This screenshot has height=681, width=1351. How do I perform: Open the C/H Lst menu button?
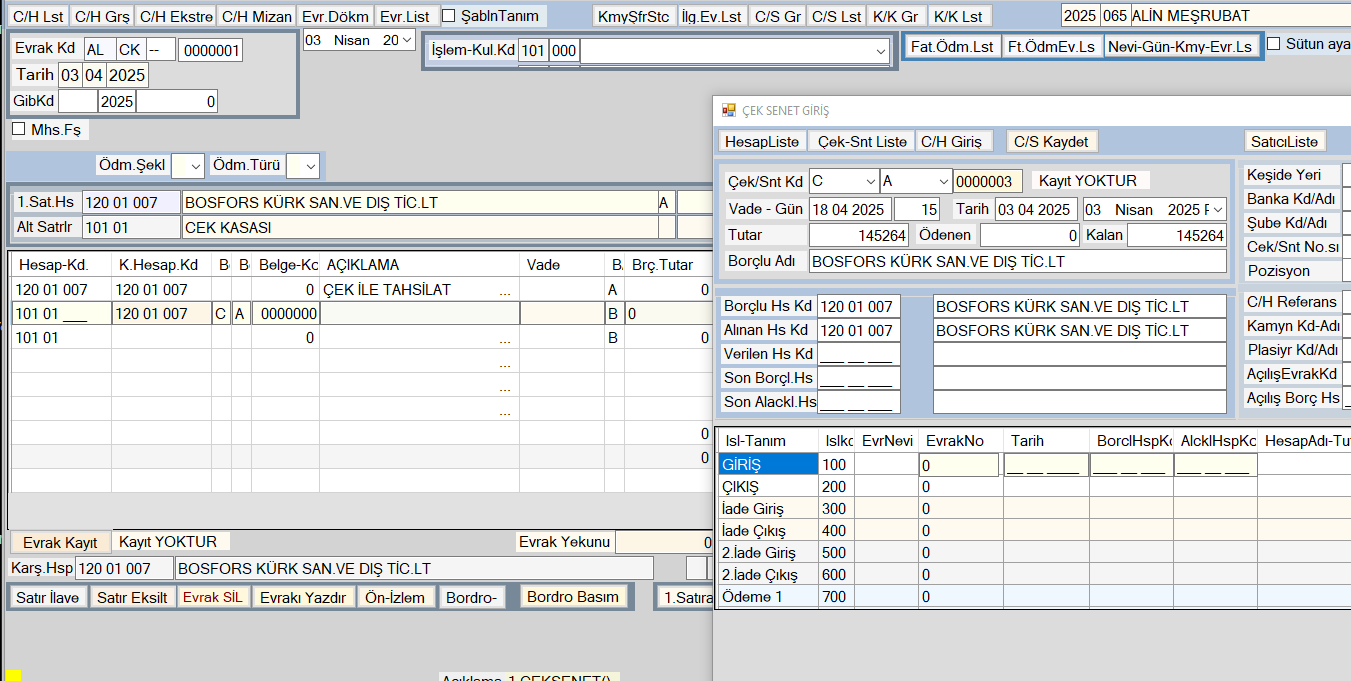pos(36,16)
